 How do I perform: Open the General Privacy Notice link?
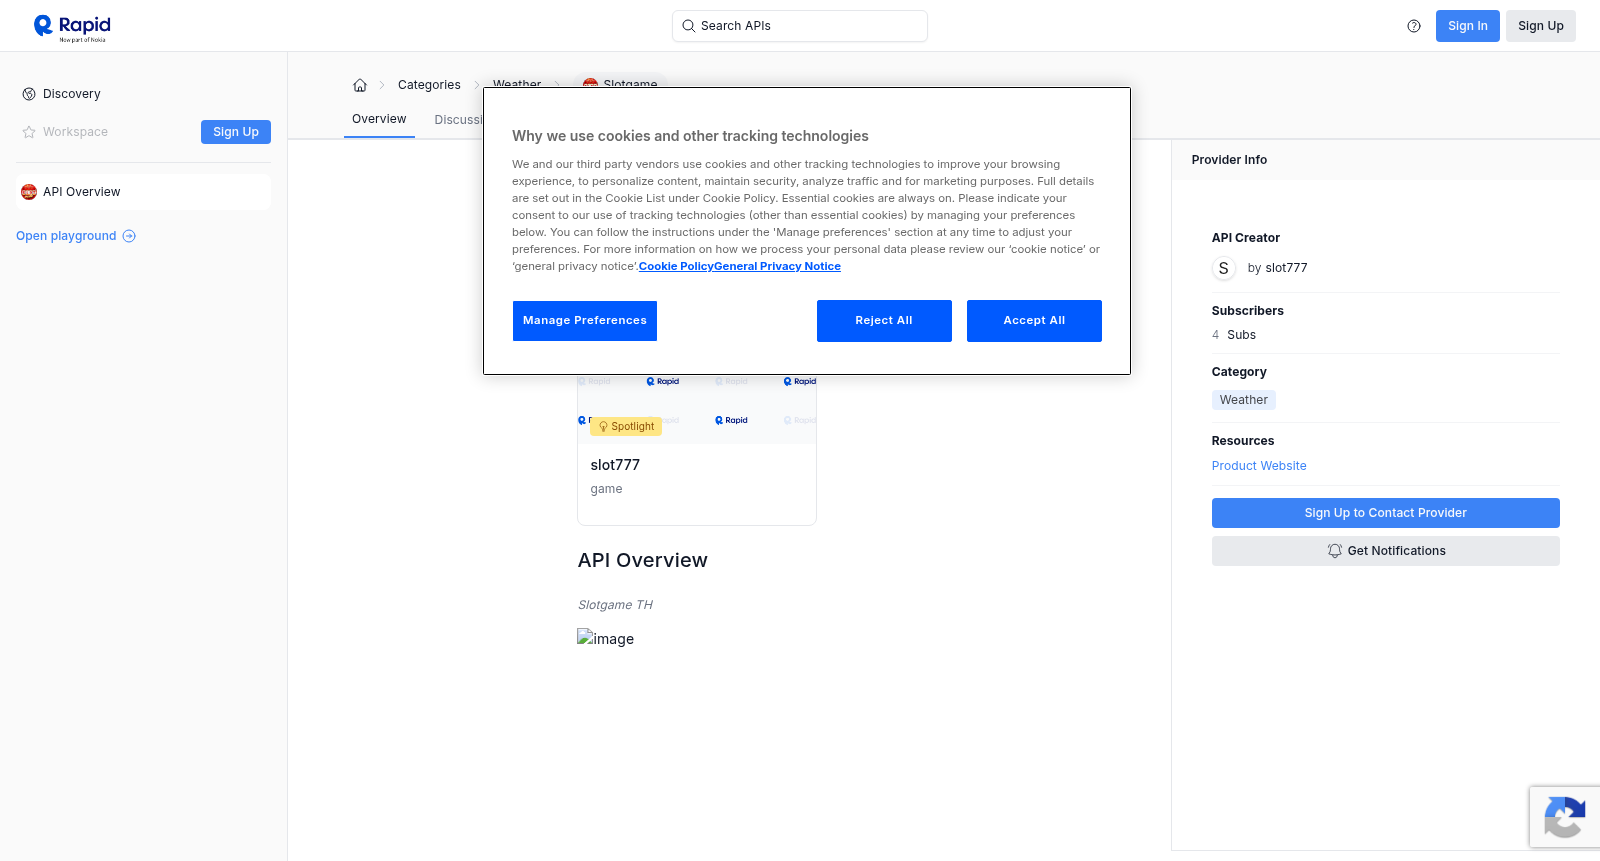(777, 267)
